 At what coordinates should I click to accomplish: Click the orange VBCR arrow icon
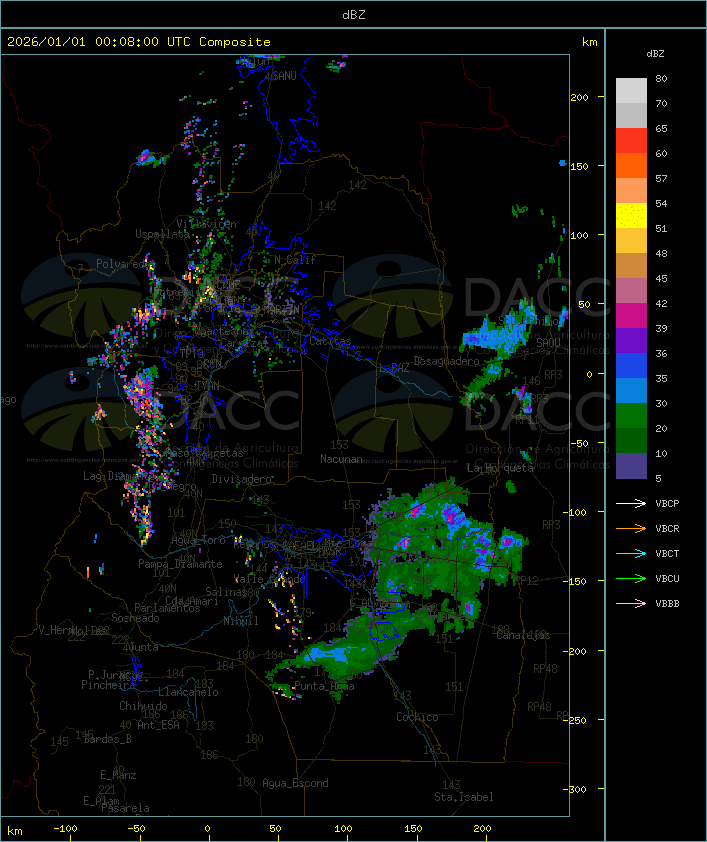coord(631,528)
